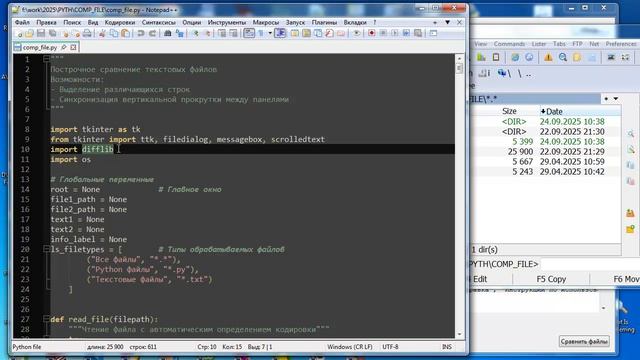Click the Zoom out toolbar icon
The height and width of the screenshot is (360, 640).
click(207, 33)
